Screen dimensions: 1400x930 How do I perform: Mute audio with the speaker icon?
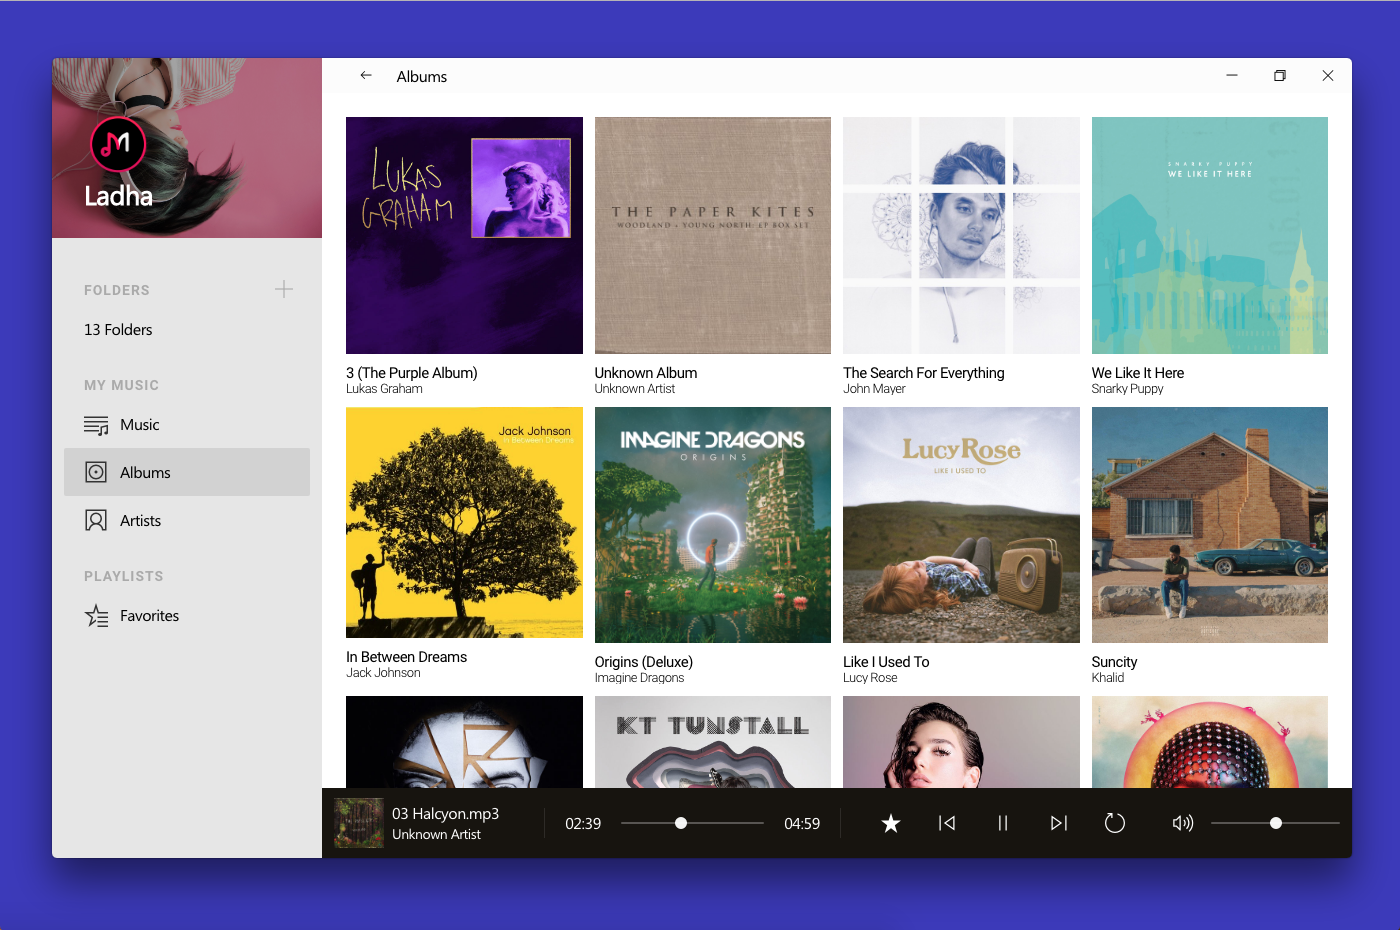(x=1183, y=823)
